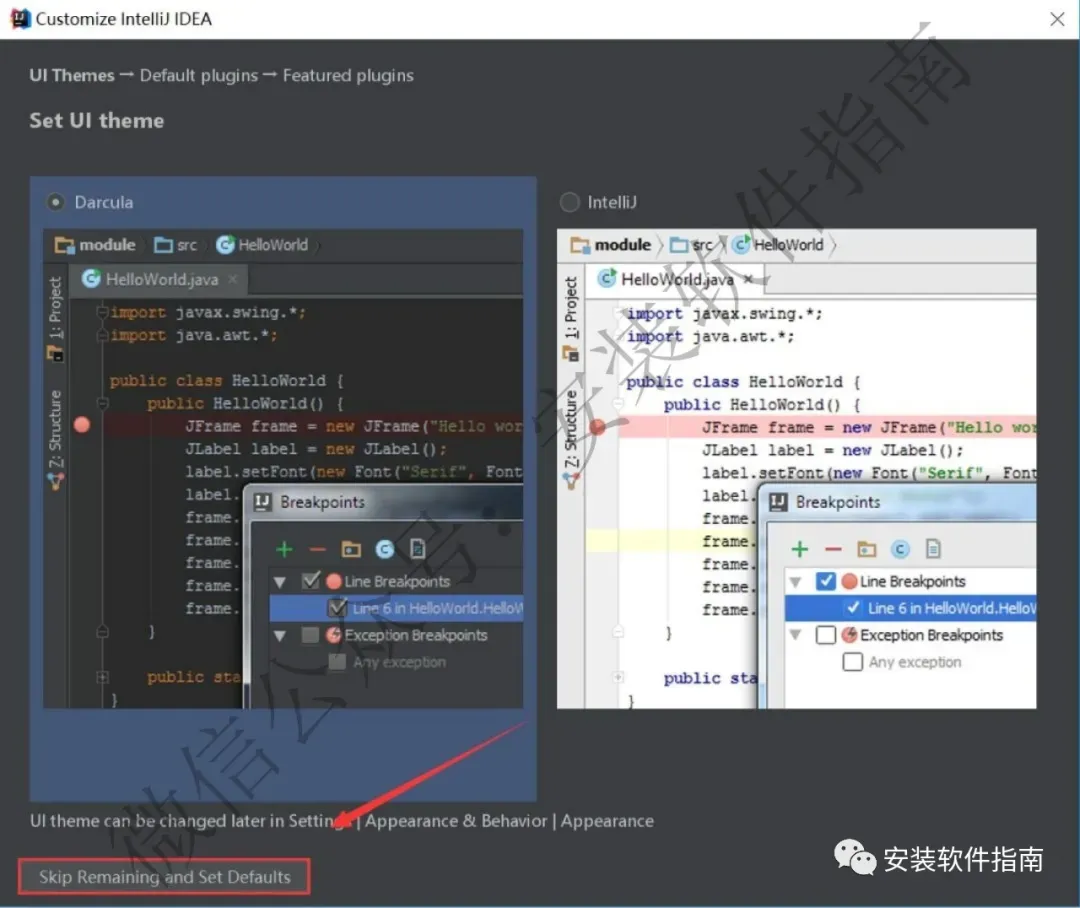This screenshot has width=1080, height=908.
Task: Click the 'Default plugins' breadcrumb step
Action: click(x=199, y=75)
